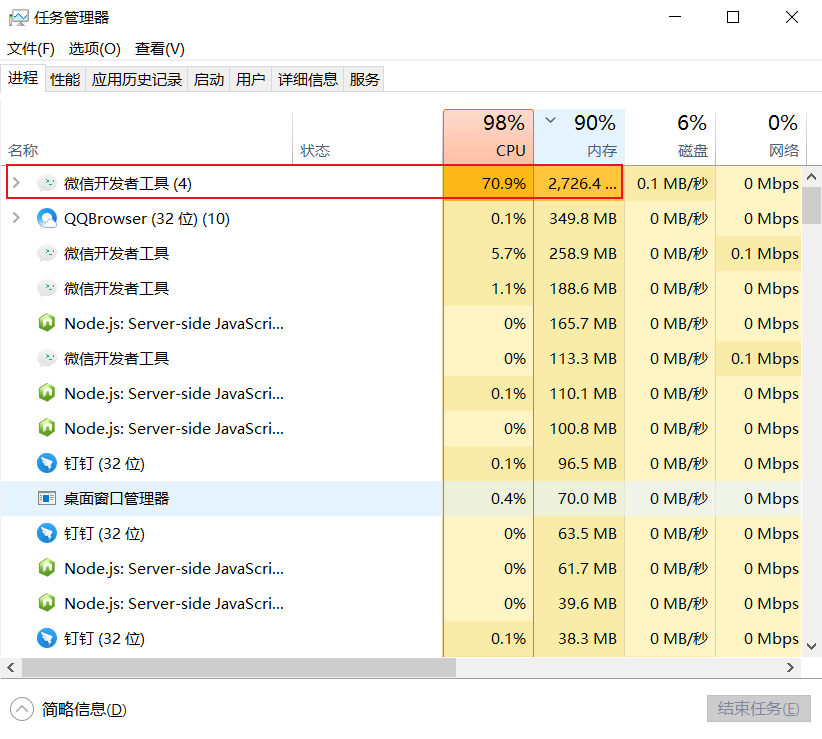Click the horizontal scrollbar right arrow

791,668
